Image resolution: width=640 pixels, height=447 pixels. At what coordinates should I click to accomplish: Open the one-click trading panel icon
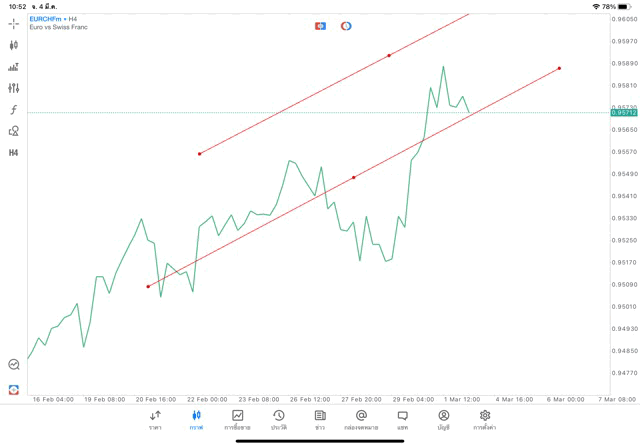[320, 26]
